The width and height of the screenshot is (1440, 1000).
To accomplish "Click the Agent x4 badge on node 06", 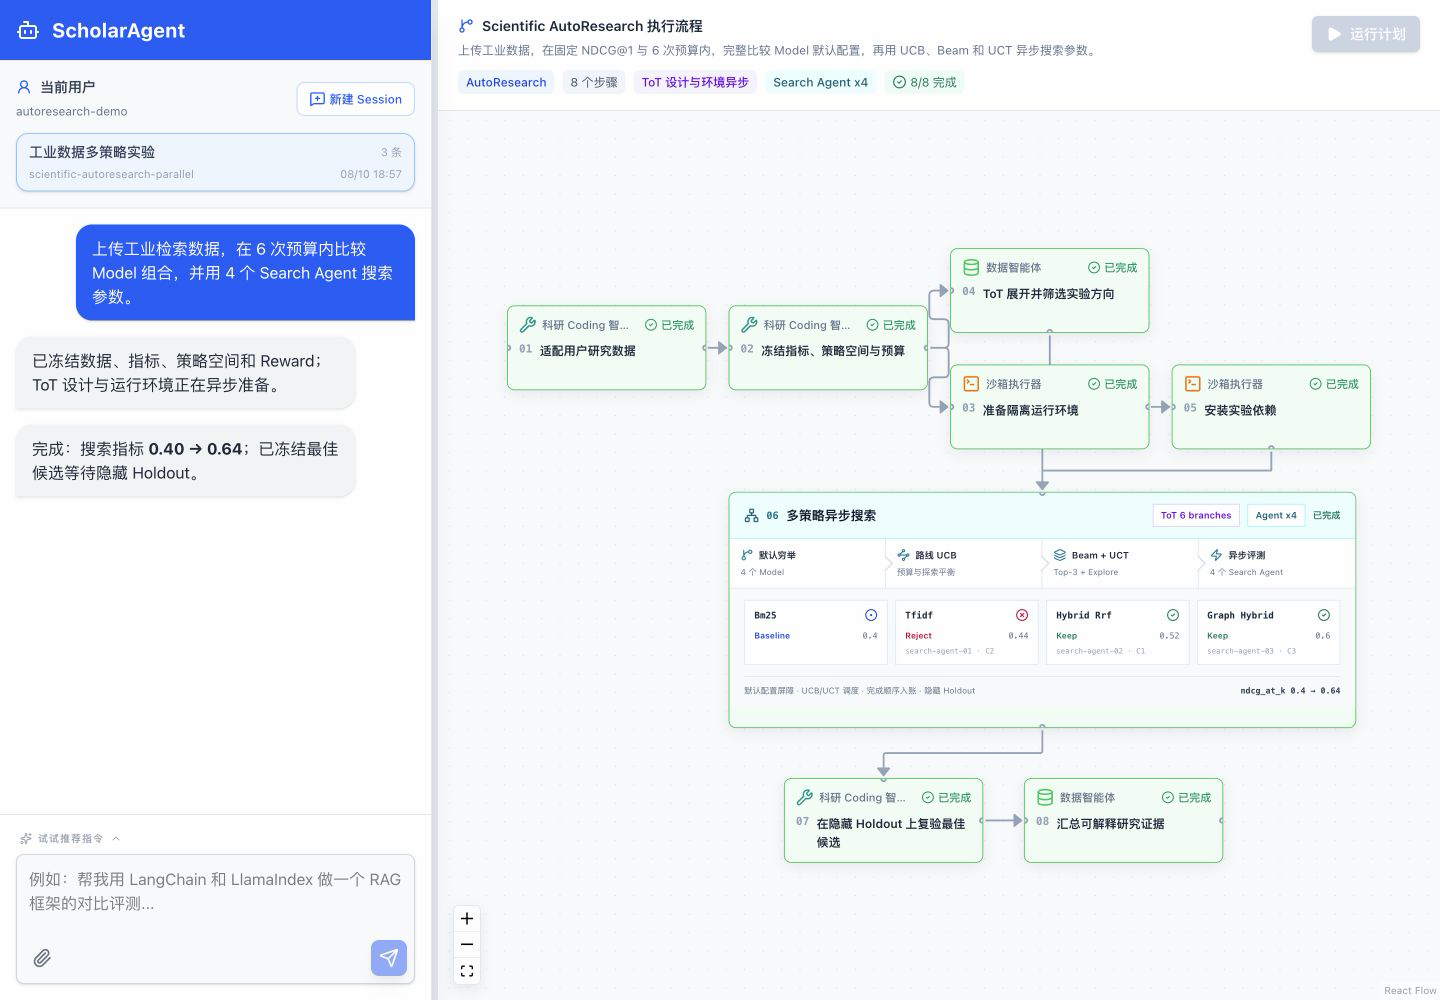I will coord(1276,515).
